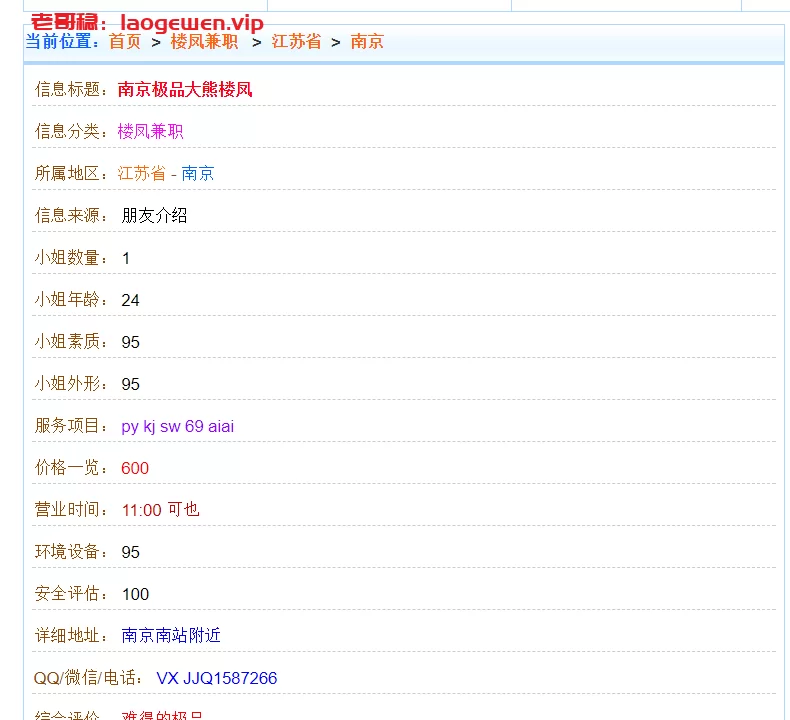Click 南京 in the 所属地区 row

tap(198, 173)
